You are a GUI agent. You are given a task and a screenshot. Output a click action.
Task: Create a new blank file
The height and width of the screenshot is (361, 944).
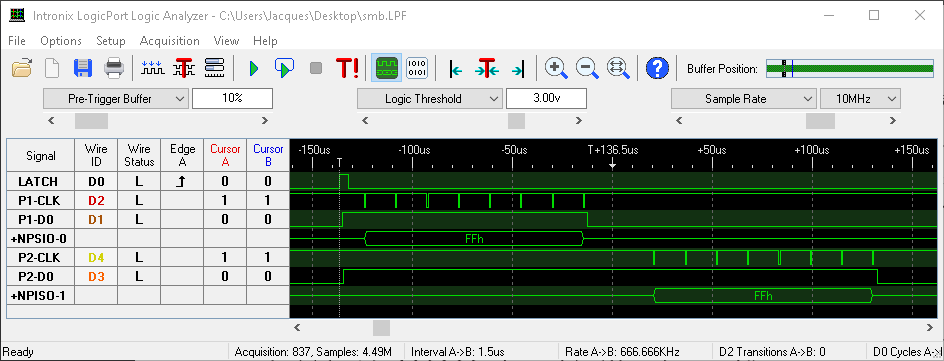tap(52, 68)
